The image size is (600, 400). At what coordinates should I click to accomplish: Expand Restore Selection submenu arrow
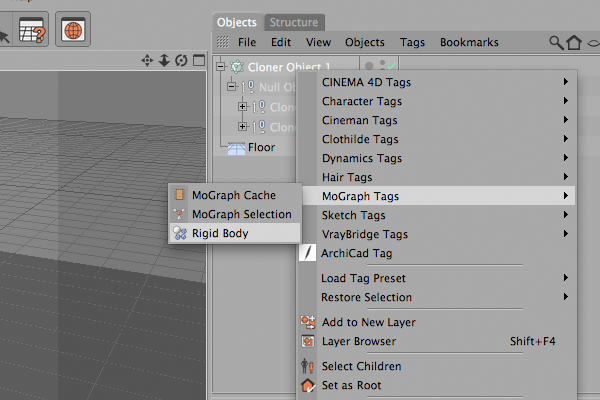566,297
